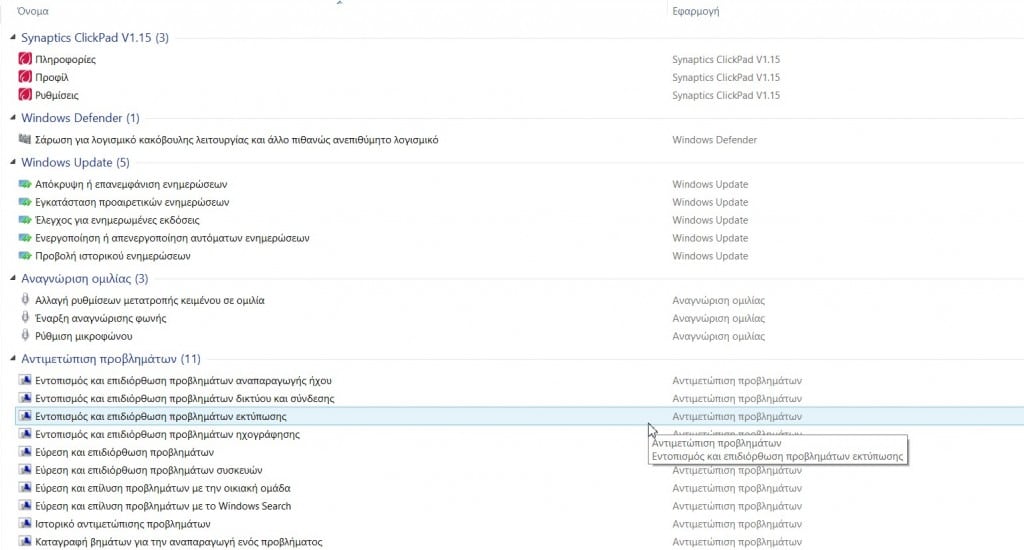Click the icon beside Εύρεση και επιδιόρθωση προβλημάτων
The width and height of the screenshot is (1024, 550).
(25, 452)
